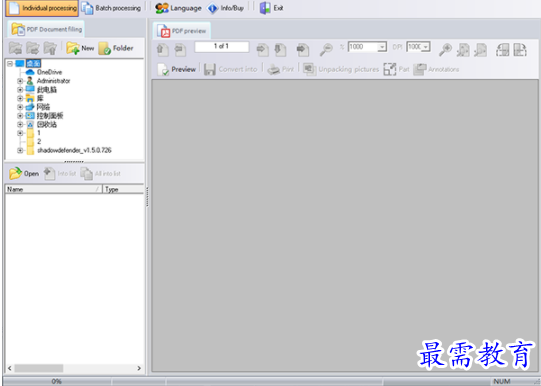Expand the shadowdefender_v1.5.0.726 node
This screenshot has height=386, width=541.
coord(20,150)
